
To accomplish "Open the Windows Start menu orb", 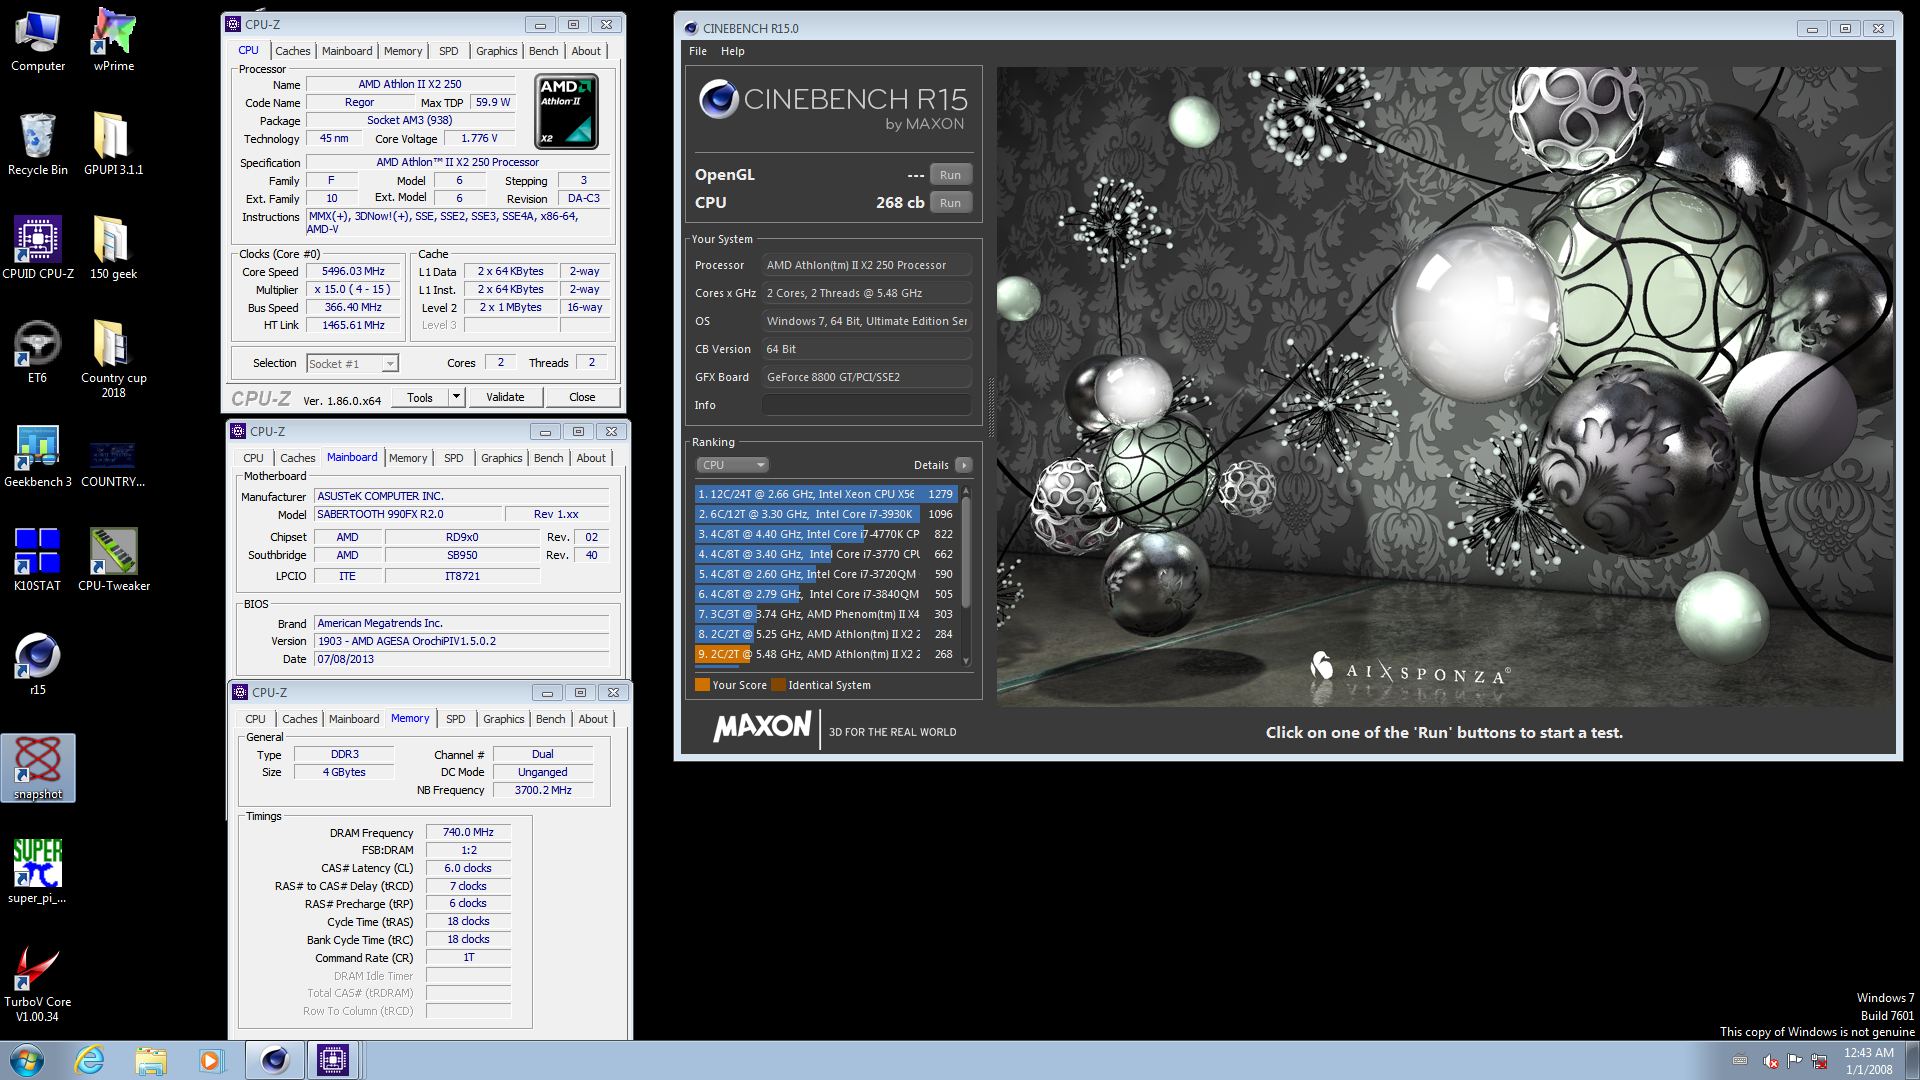I will [x=27, y=1060].
